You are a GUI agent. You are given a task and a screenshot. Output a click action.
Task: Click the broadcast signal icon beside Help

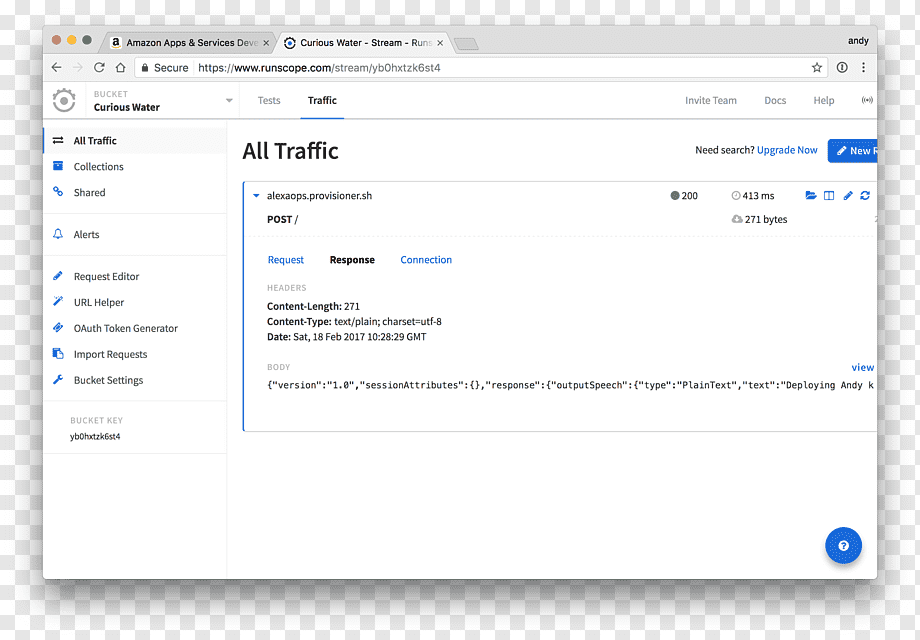click(867, 100)
